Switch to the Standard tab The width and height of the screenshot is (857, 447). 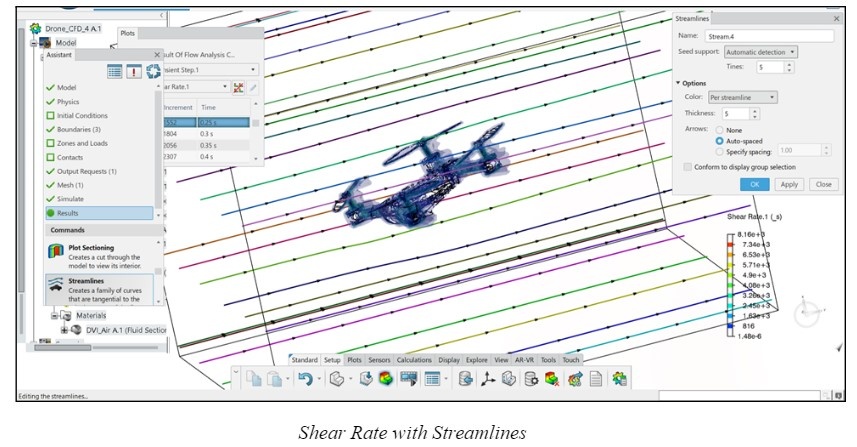(x=304, y=360)
